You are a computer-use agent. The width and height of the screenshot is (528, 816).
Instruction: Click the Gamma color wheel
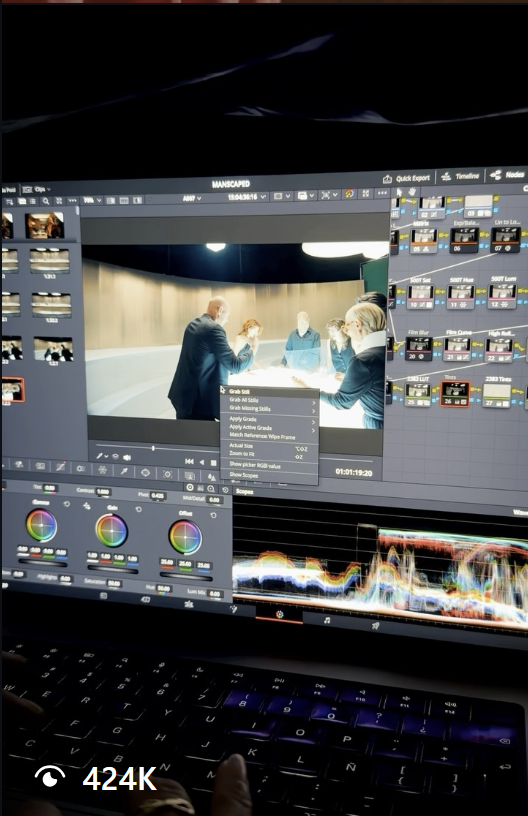coord(41,526)
